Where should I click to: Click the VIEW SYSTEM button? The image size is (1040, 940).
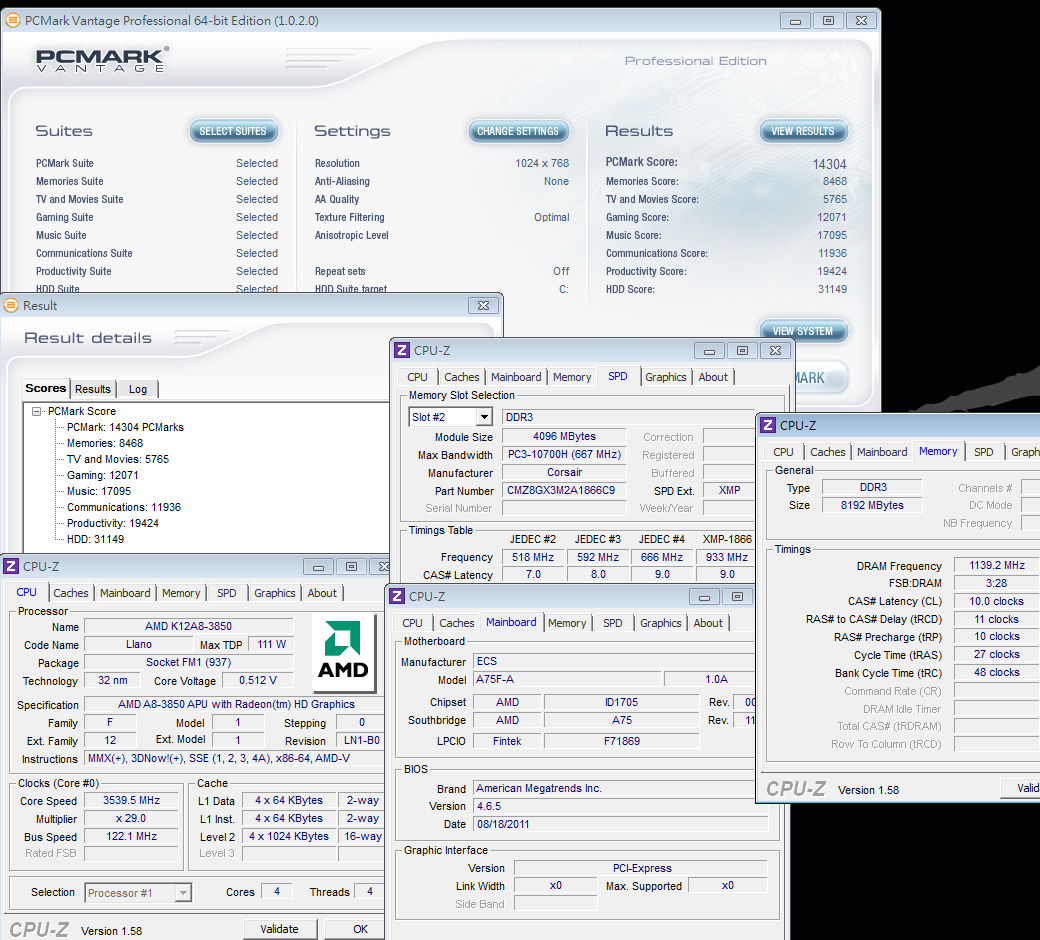coord(803,331)
